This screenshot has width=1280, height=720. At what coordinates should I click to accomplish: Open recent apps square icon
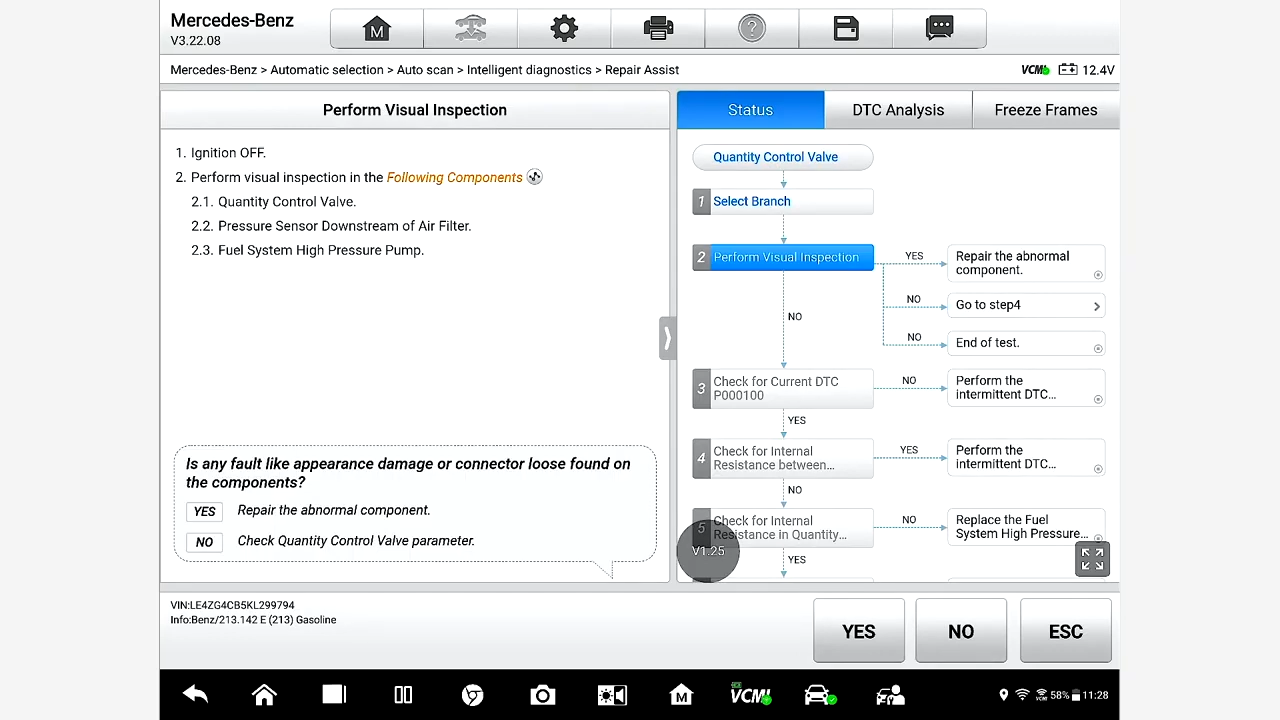334,695
